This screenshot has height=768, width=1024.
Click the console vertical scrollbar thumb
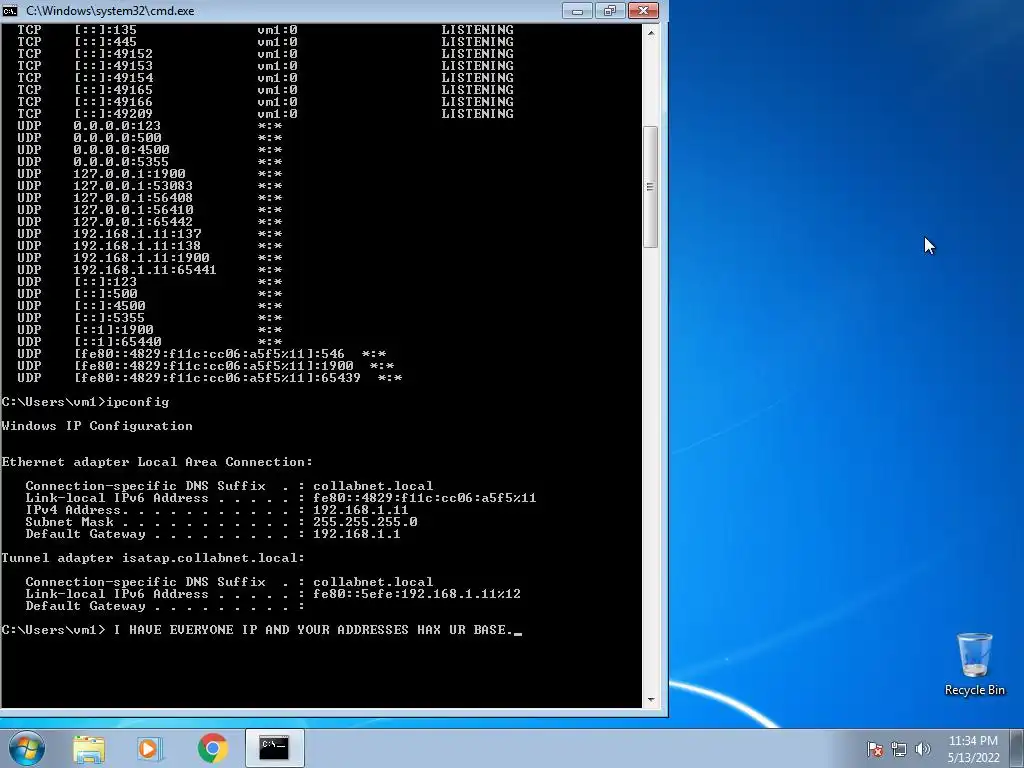(x=650, y=187)
